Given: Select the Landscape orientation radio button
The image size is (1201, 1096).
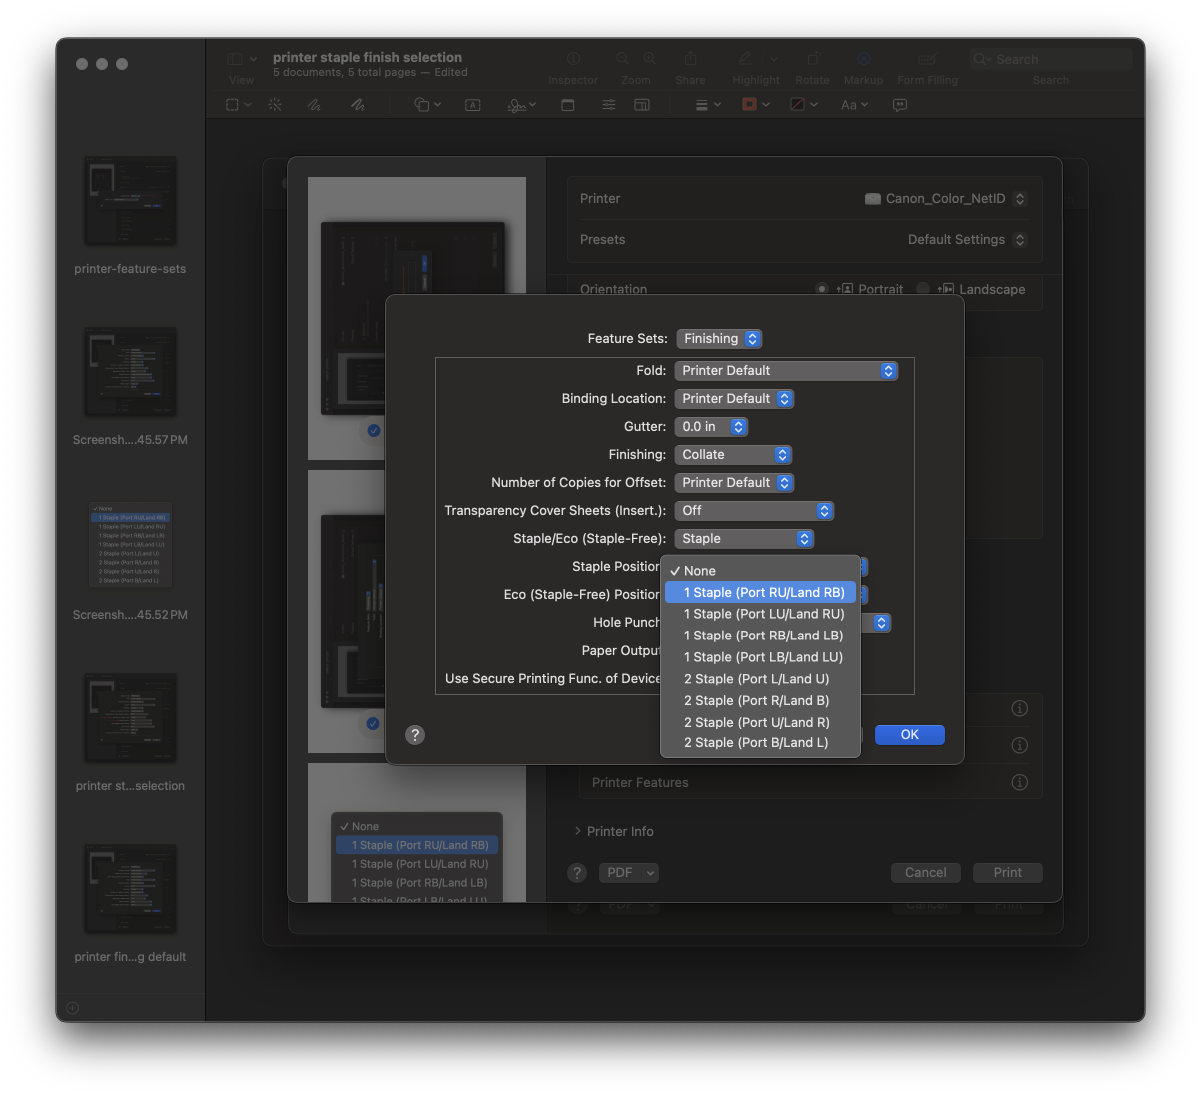Looking at the screenshot, I should [x=921, y=289].
